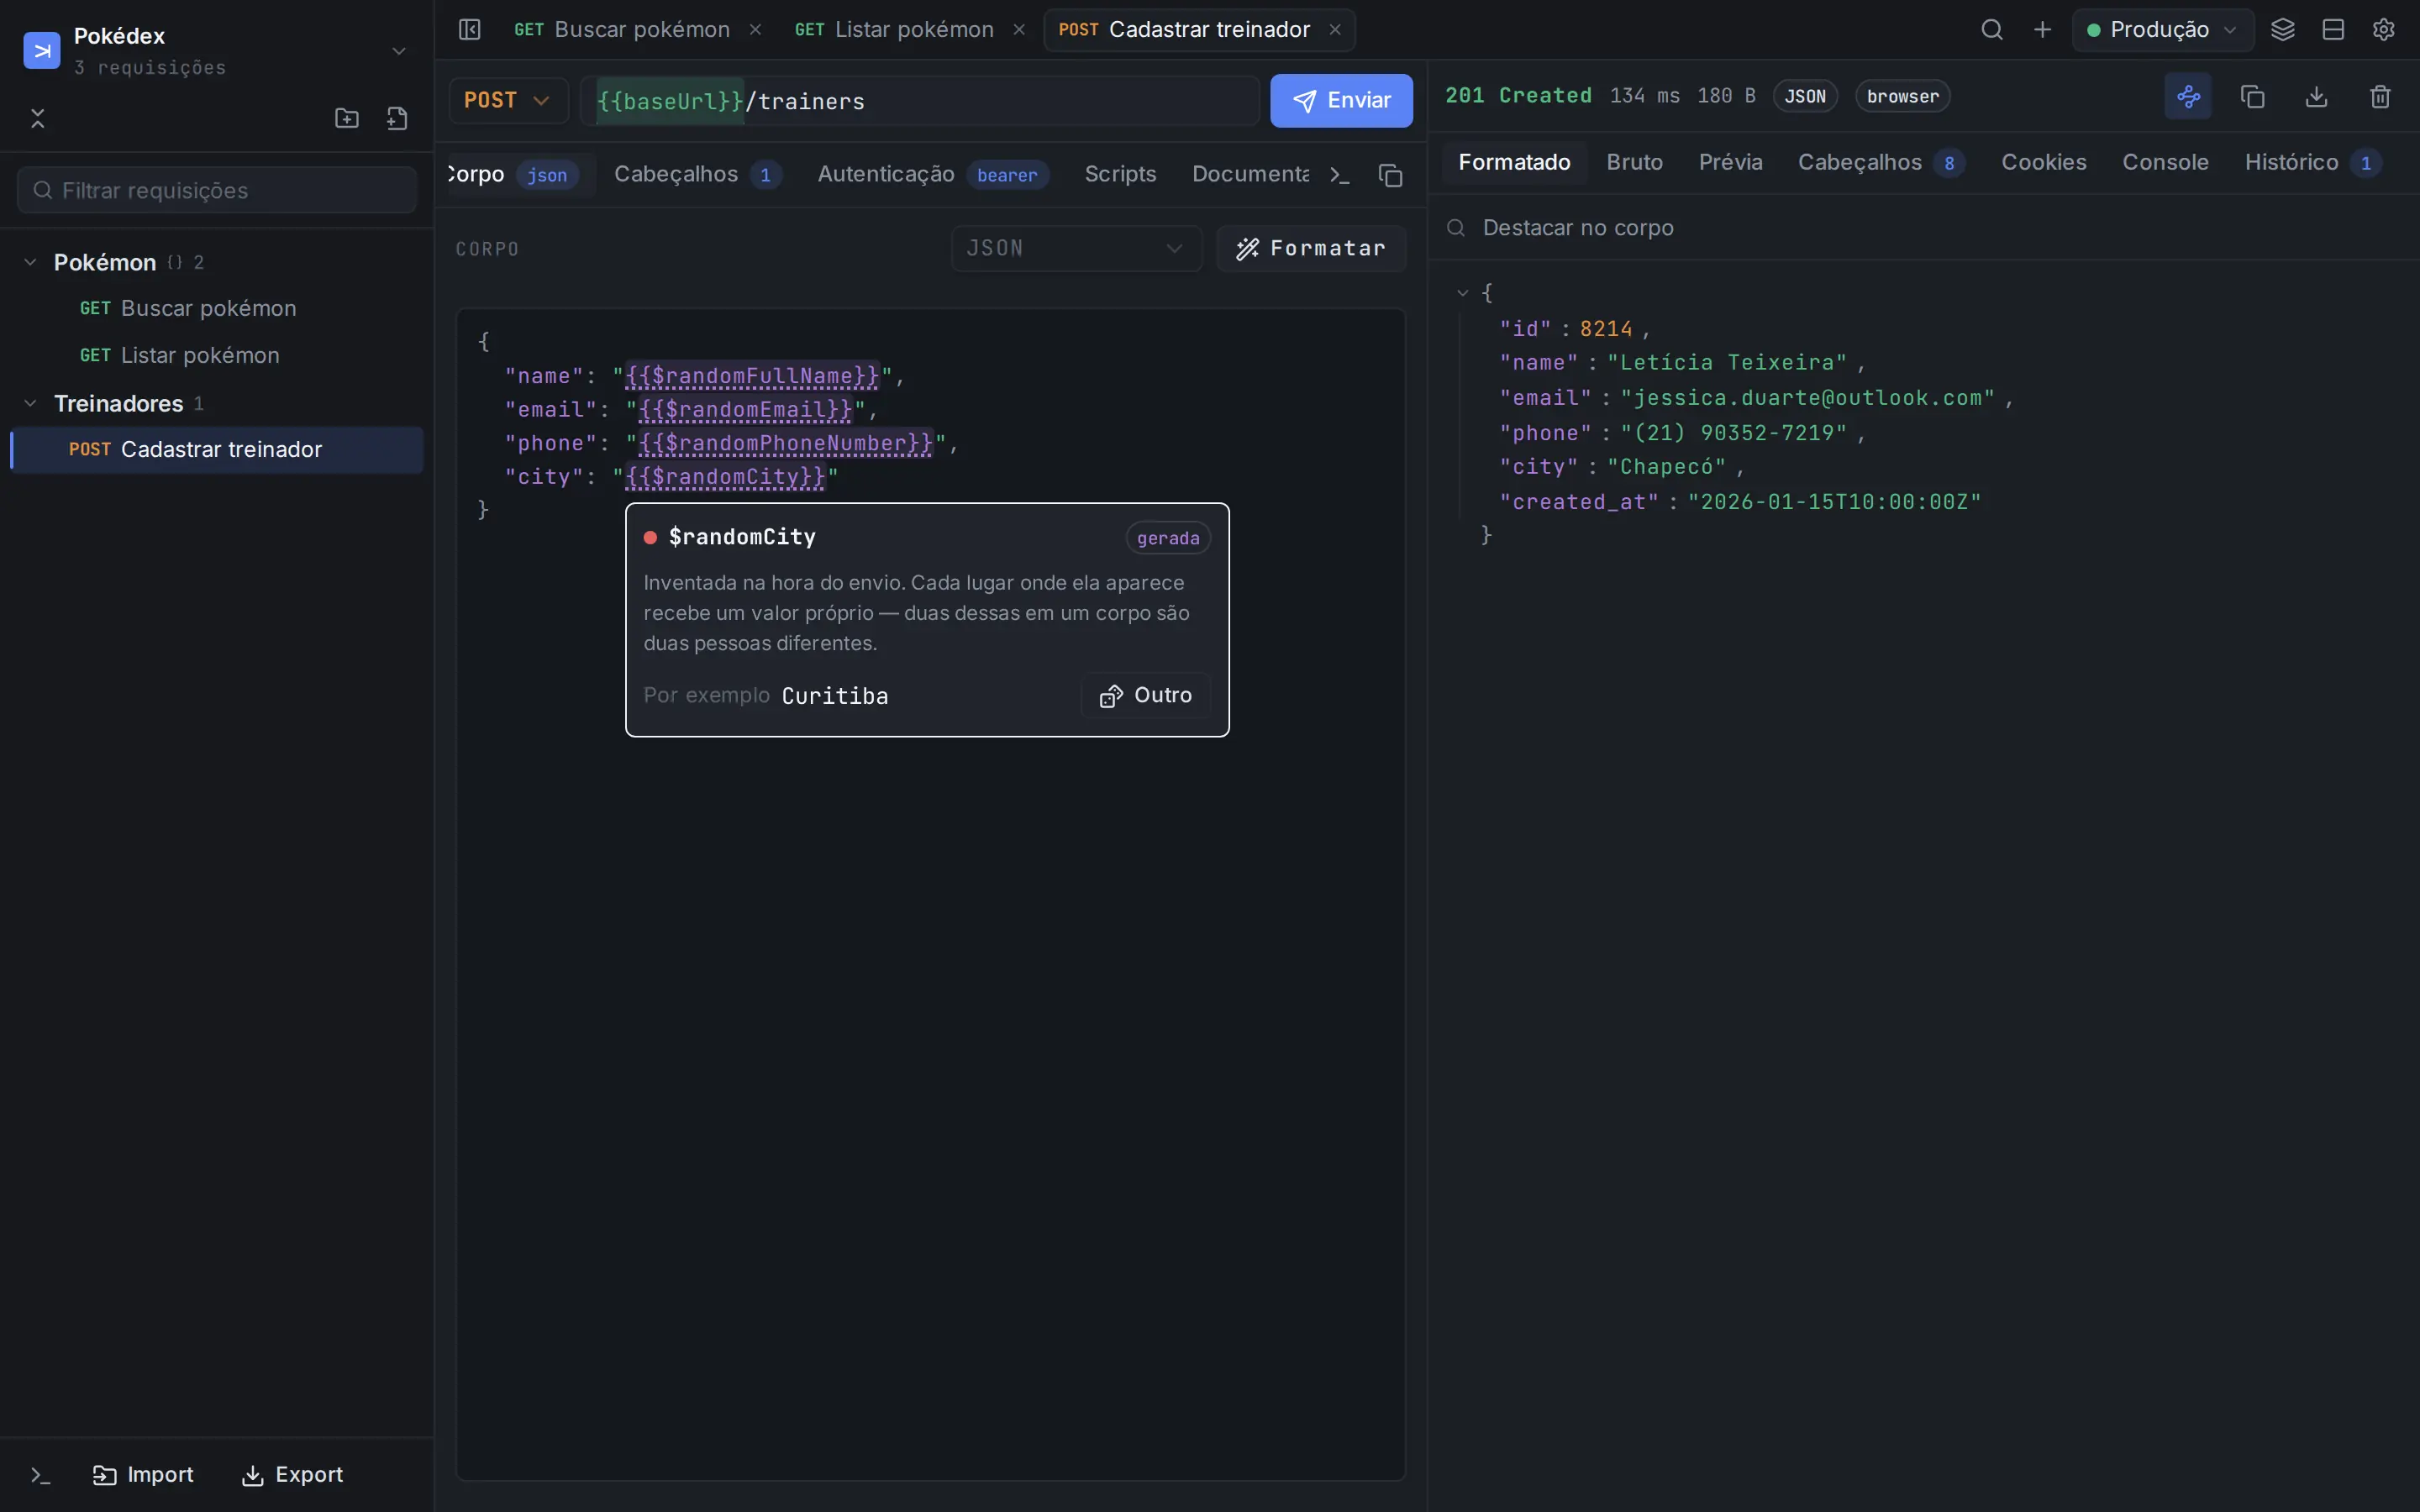Click the browser badge

1902,96
